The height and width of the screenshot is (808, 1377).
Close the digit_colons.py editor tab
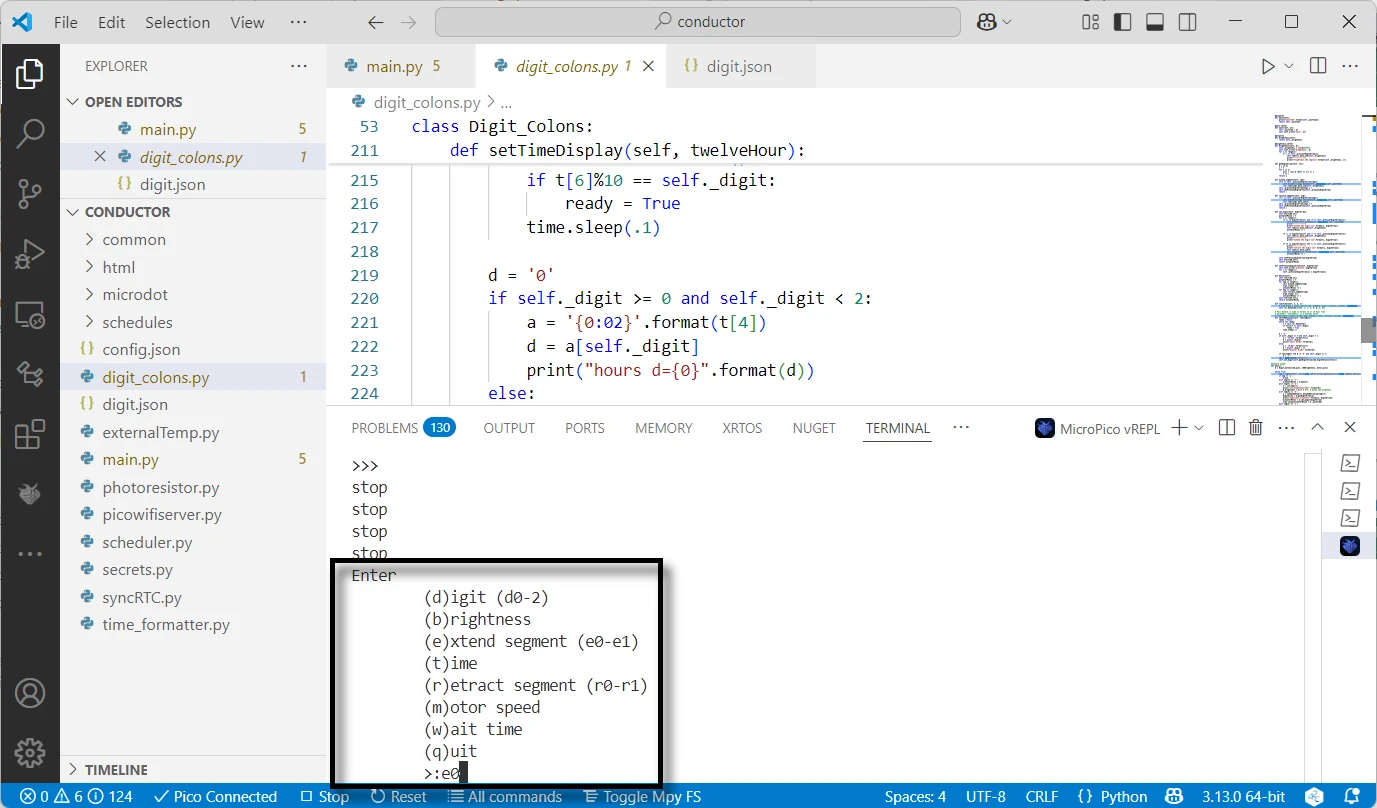point(648,66)
